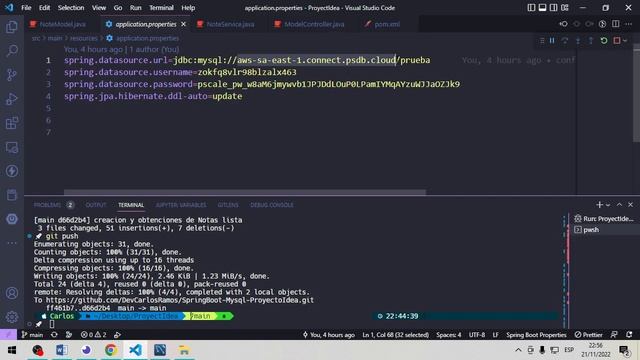Click debug Step Over button
640x360 pixels.
[565, 40]
